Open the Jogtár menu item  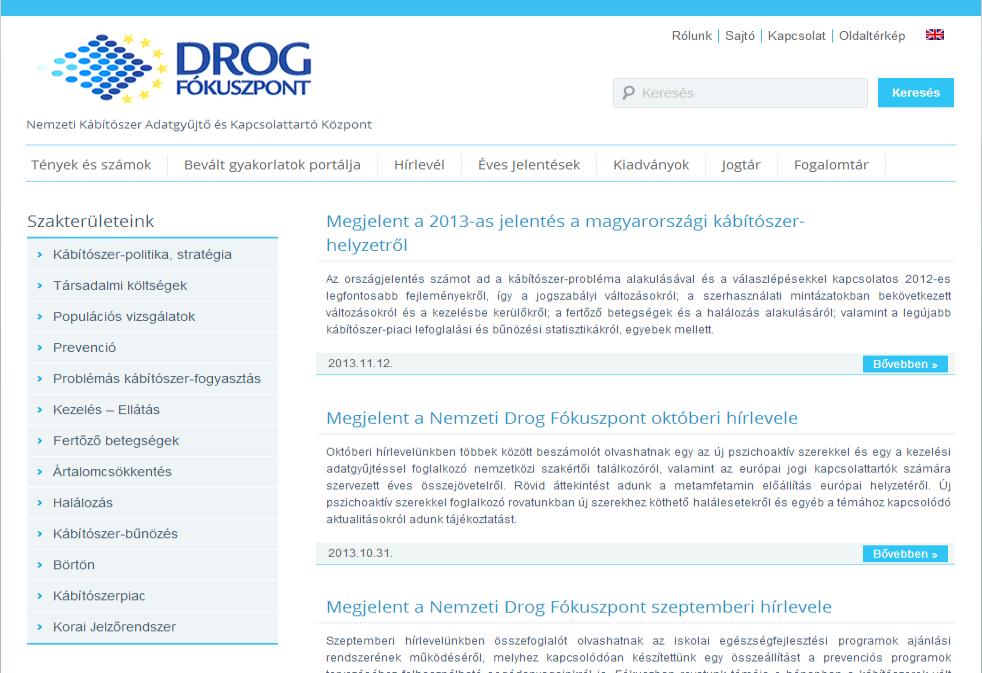[x=741, y=165]
